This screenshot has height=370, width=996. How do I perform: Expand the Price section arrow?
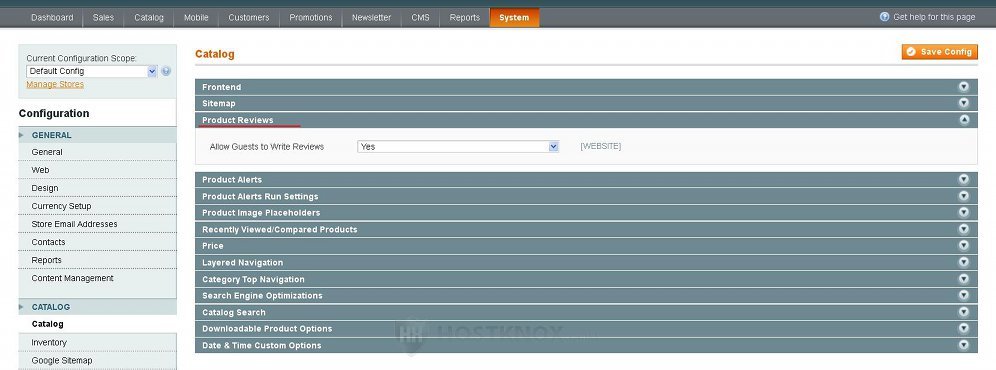964,245
